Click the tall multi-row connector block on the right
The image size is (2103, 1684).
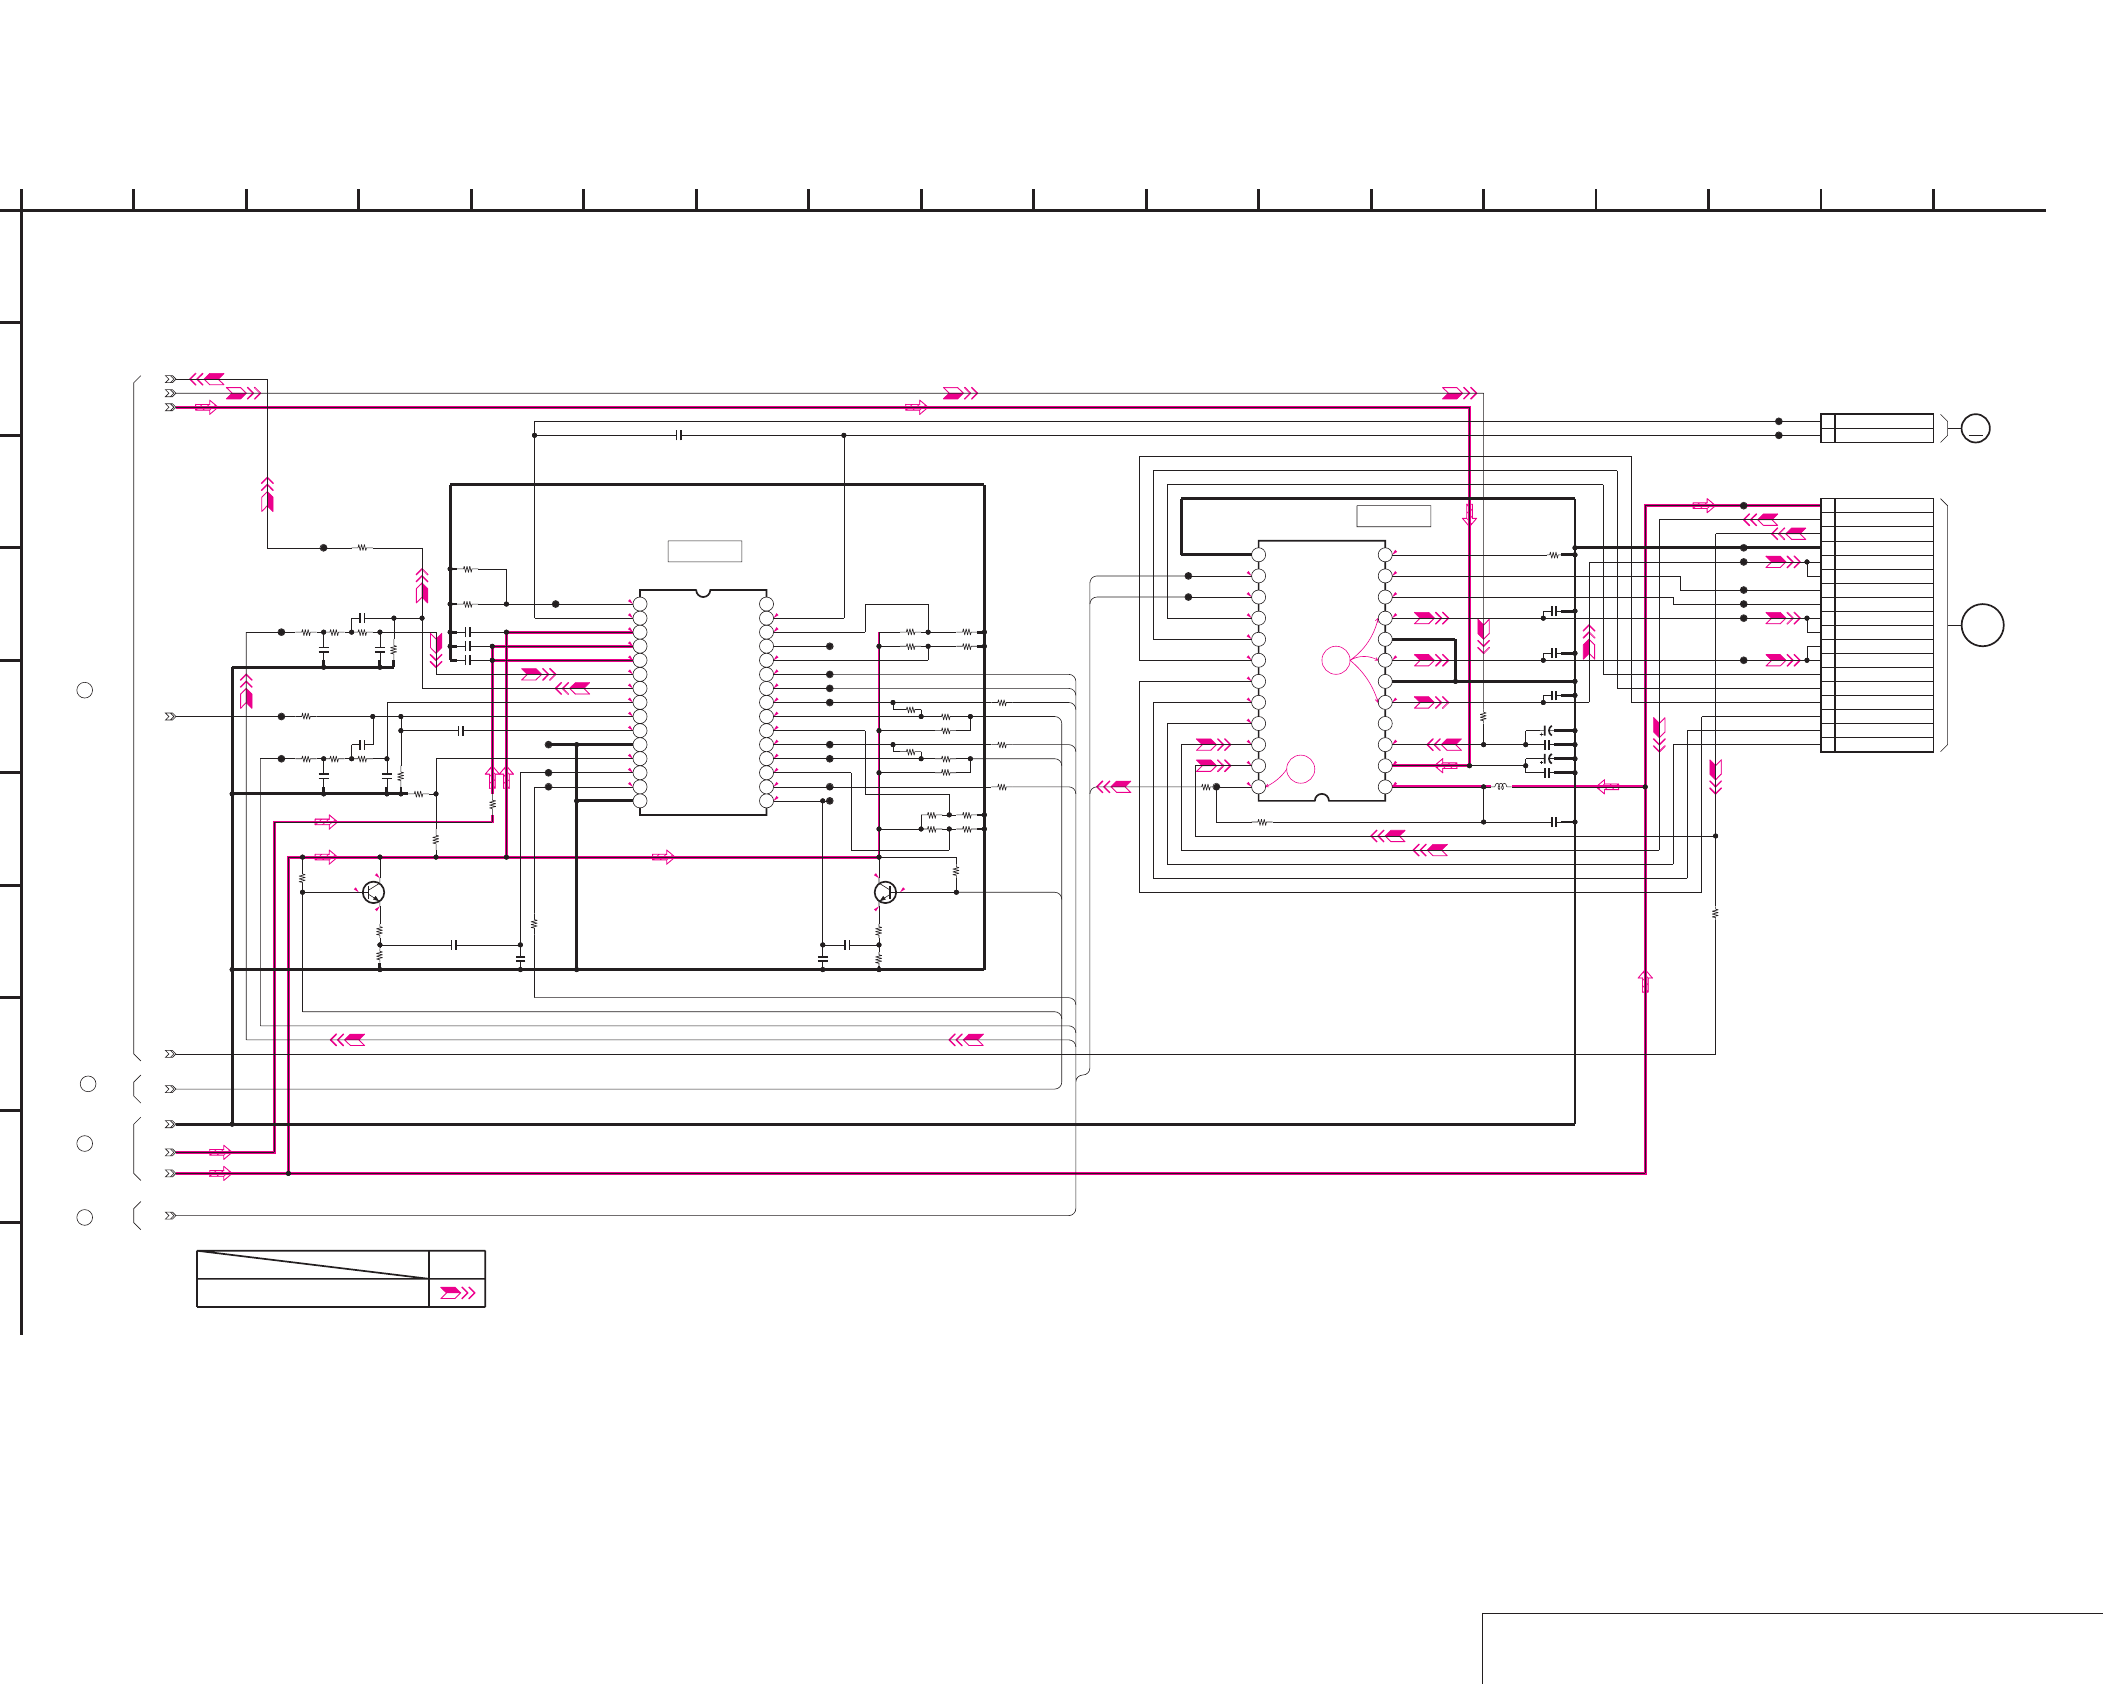[x=1876, y=625]
